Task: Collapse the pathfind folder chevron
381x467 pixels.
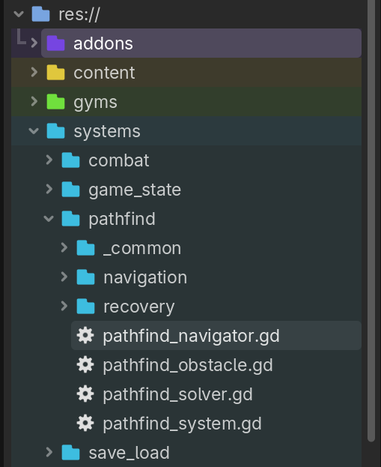Action: (x=49, y=219)
